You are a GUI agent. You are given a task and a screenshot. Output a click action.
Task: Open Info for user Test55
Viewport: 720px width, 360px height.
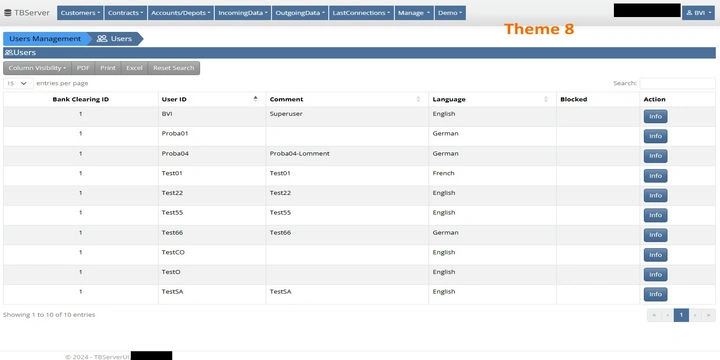pyautogui.click(x=655, y=215)
